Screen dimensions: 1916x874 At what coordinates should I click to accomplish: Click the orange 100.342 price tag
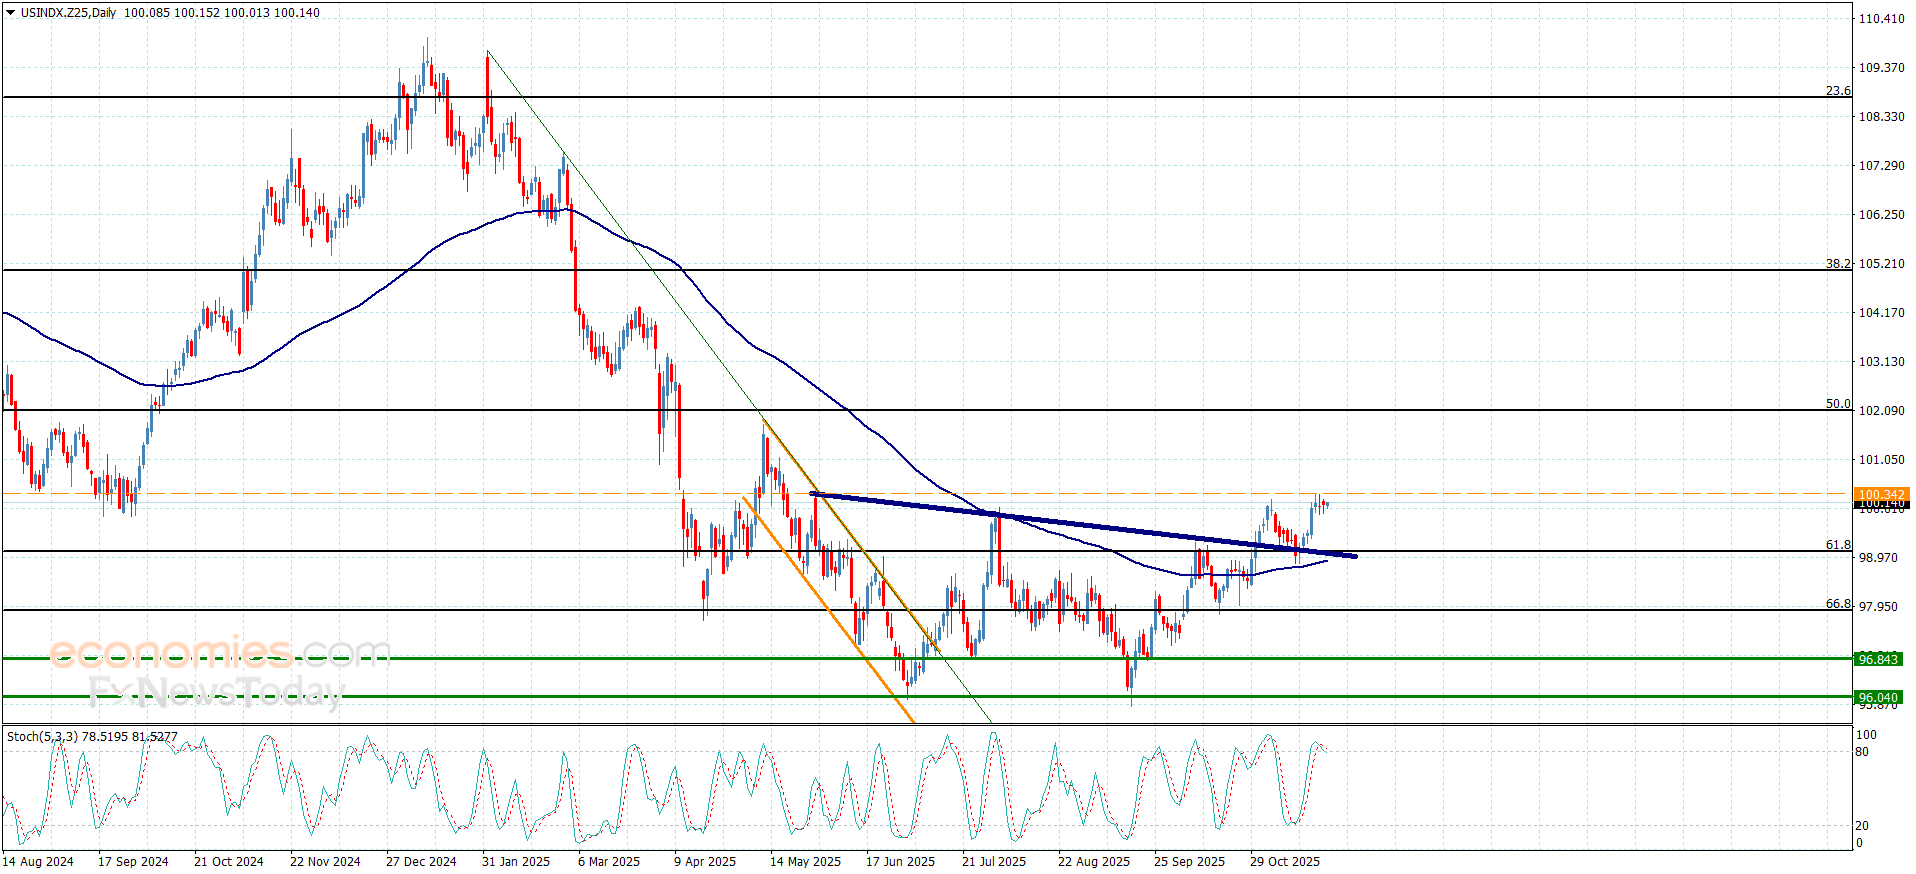coord(1881,494)
